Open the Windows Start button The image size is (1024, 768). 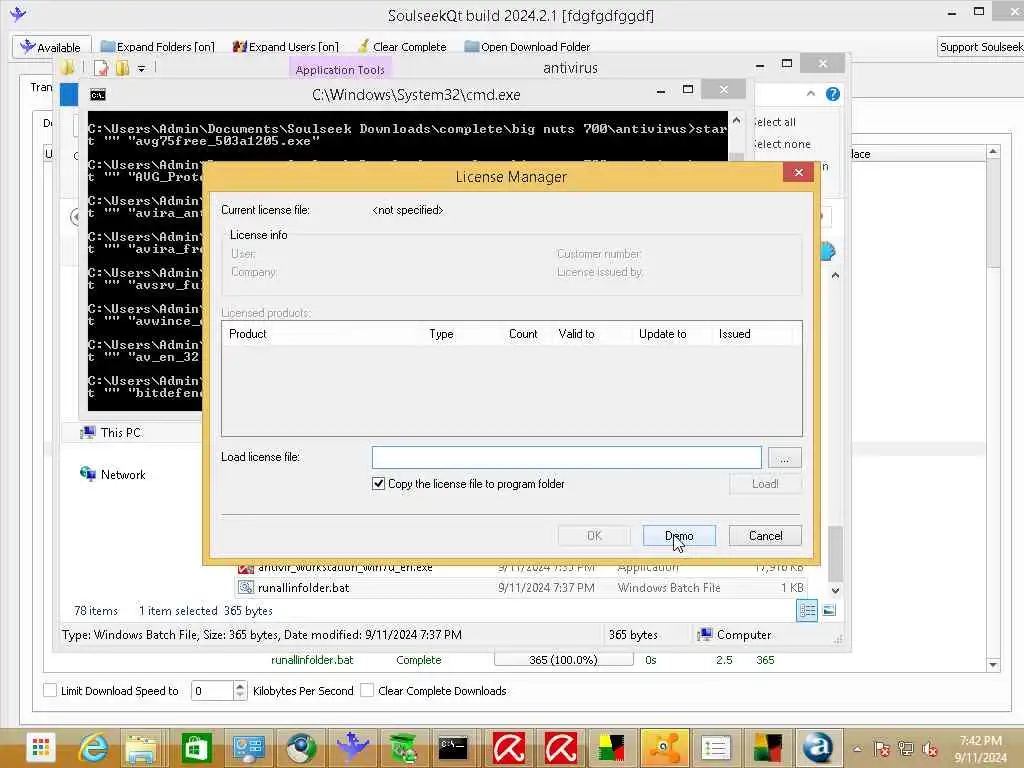pos(41,748)
